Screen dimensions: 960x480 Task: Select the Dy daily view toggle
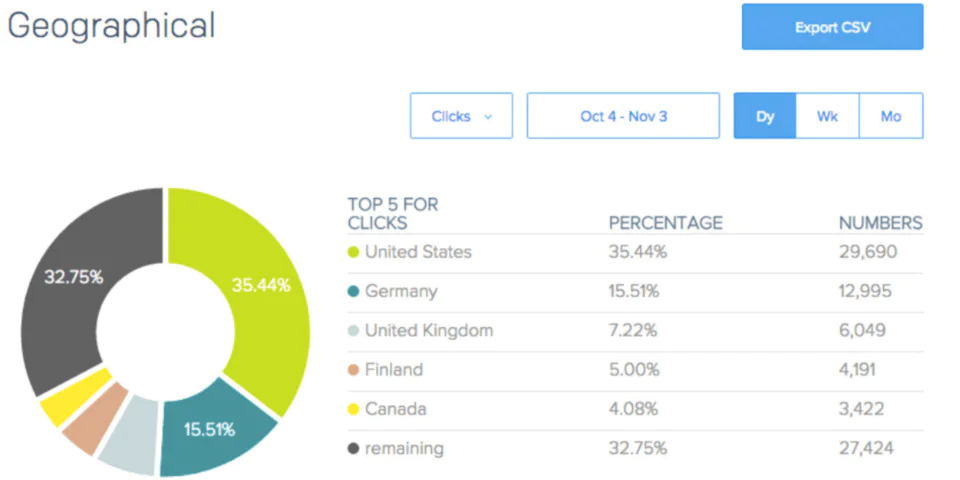[x=765, y=116]
